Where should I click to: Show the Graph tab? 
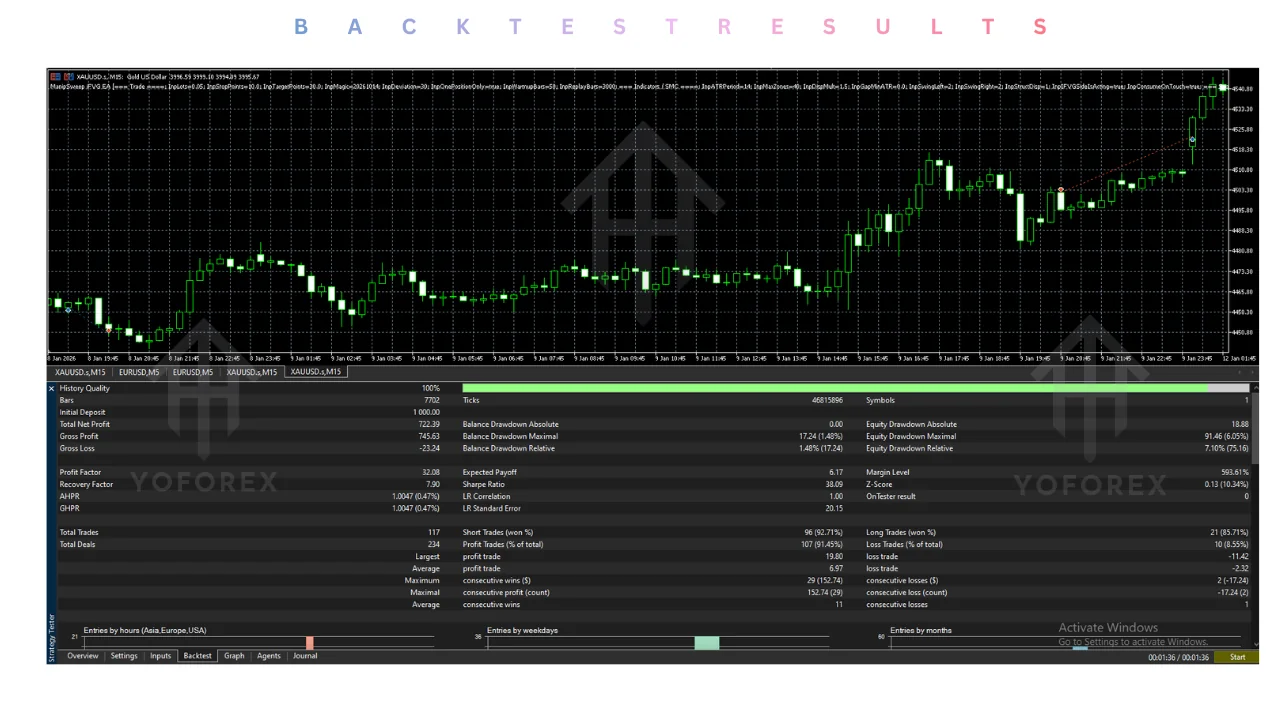pyautogui.click(x=234, y=656)
